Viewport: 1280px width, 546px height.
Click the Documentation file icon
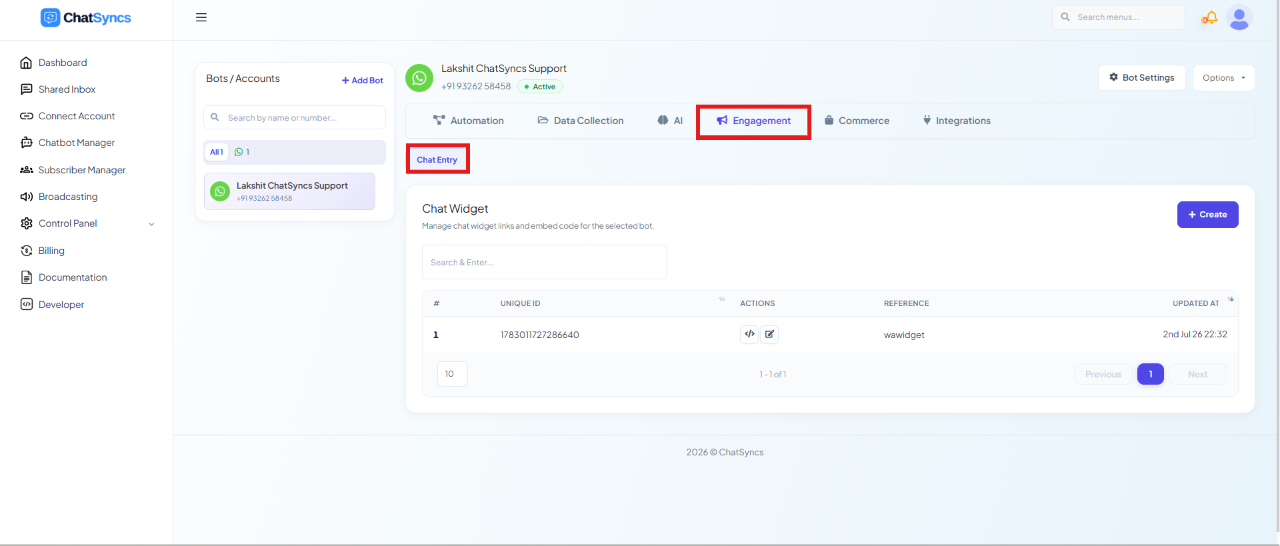[27, 278]
